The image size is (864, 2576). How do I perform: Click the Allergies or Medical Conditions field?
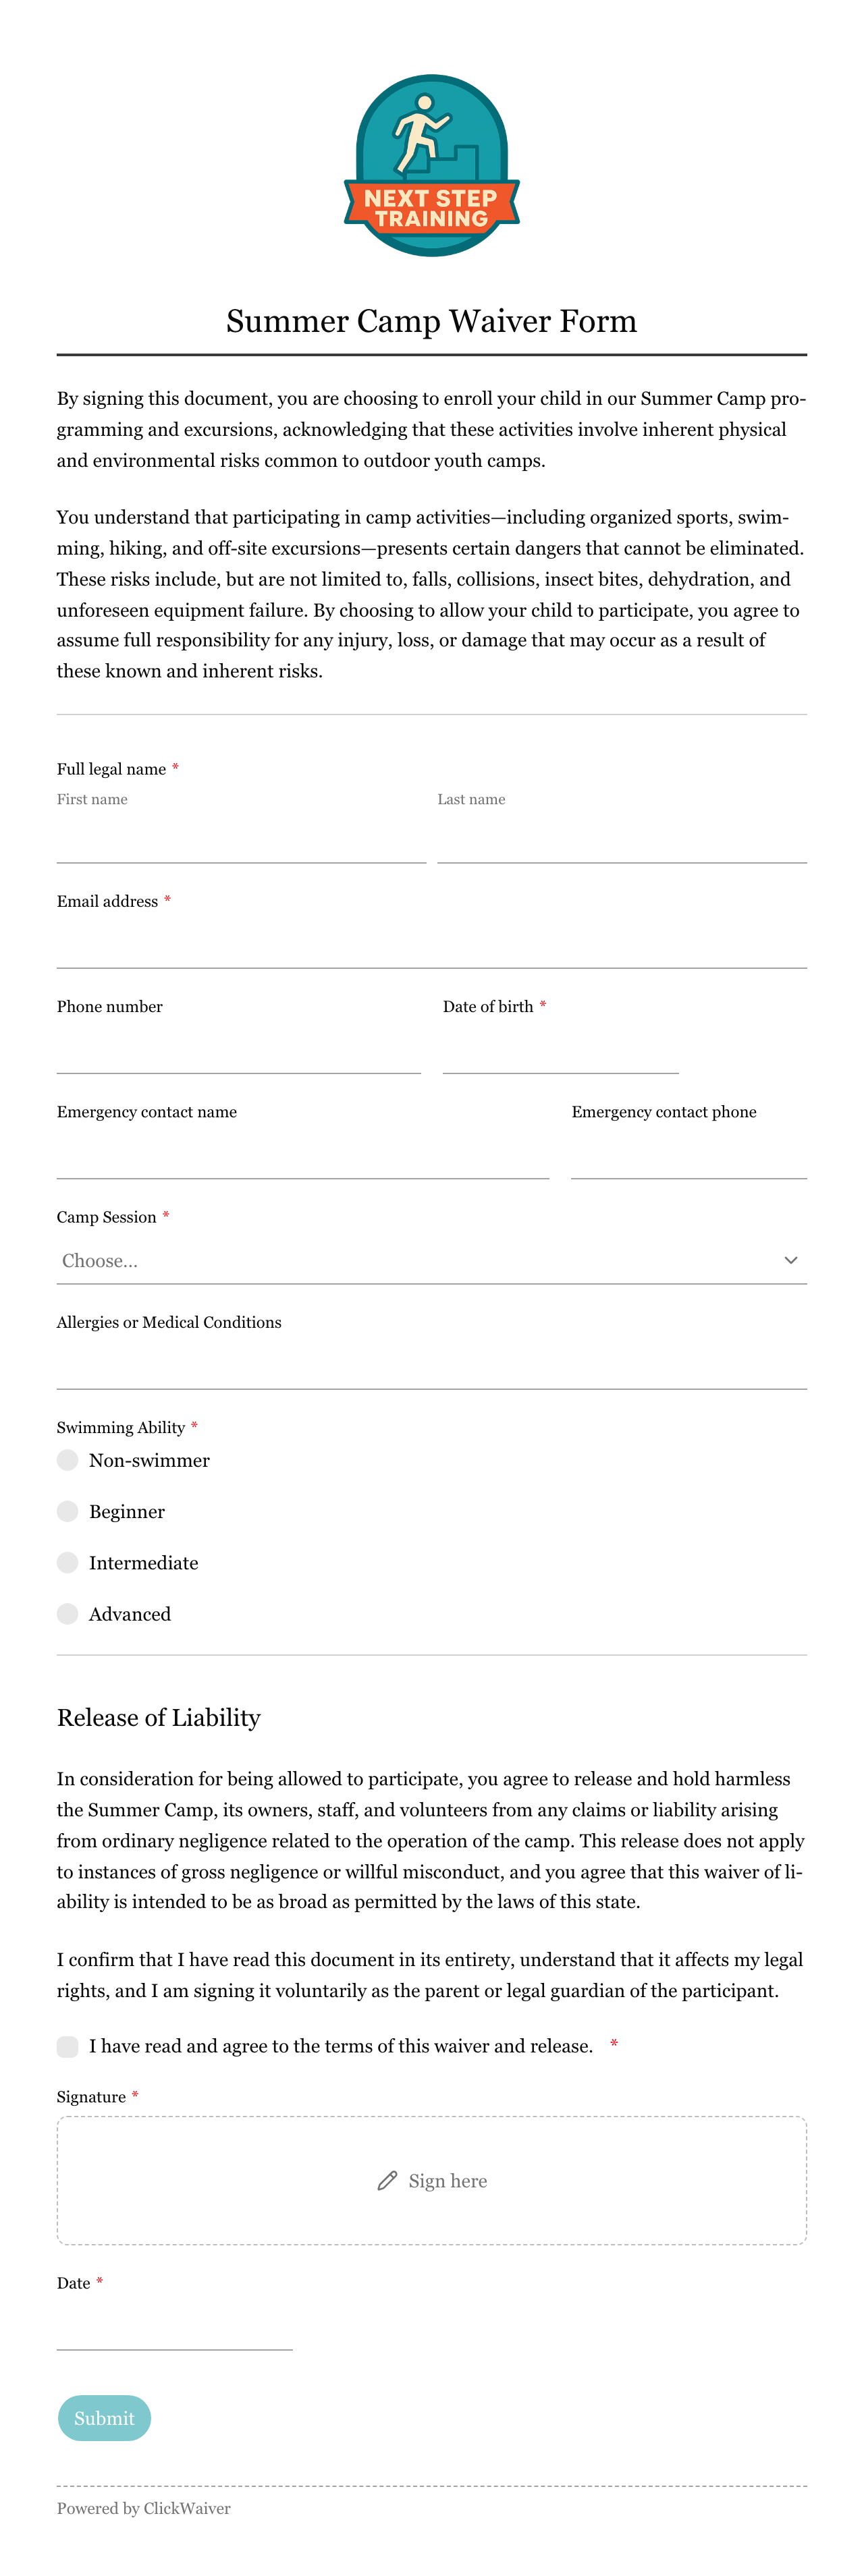pos(432,1366)
